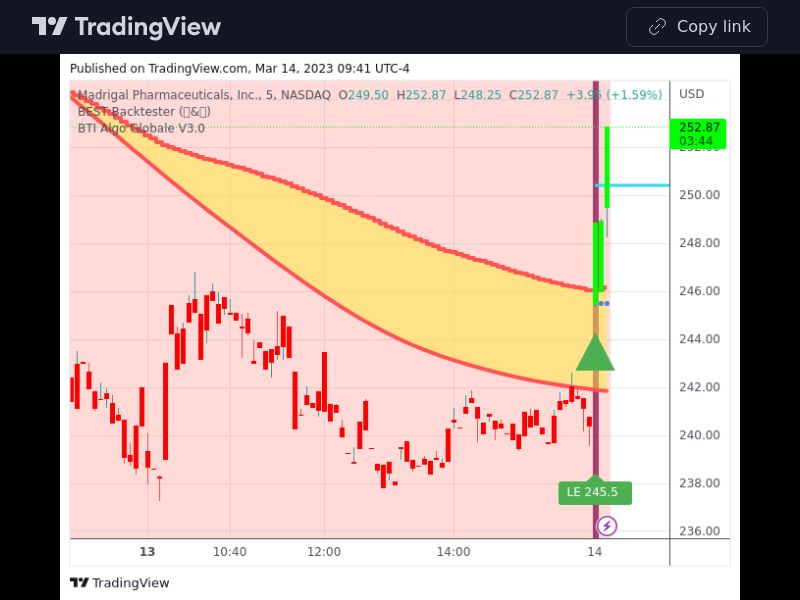Image resolution: width=800 pixels, height=600 pixels.
Task: Click the 250.00 price axis label
Action: [x=699, y=195]
